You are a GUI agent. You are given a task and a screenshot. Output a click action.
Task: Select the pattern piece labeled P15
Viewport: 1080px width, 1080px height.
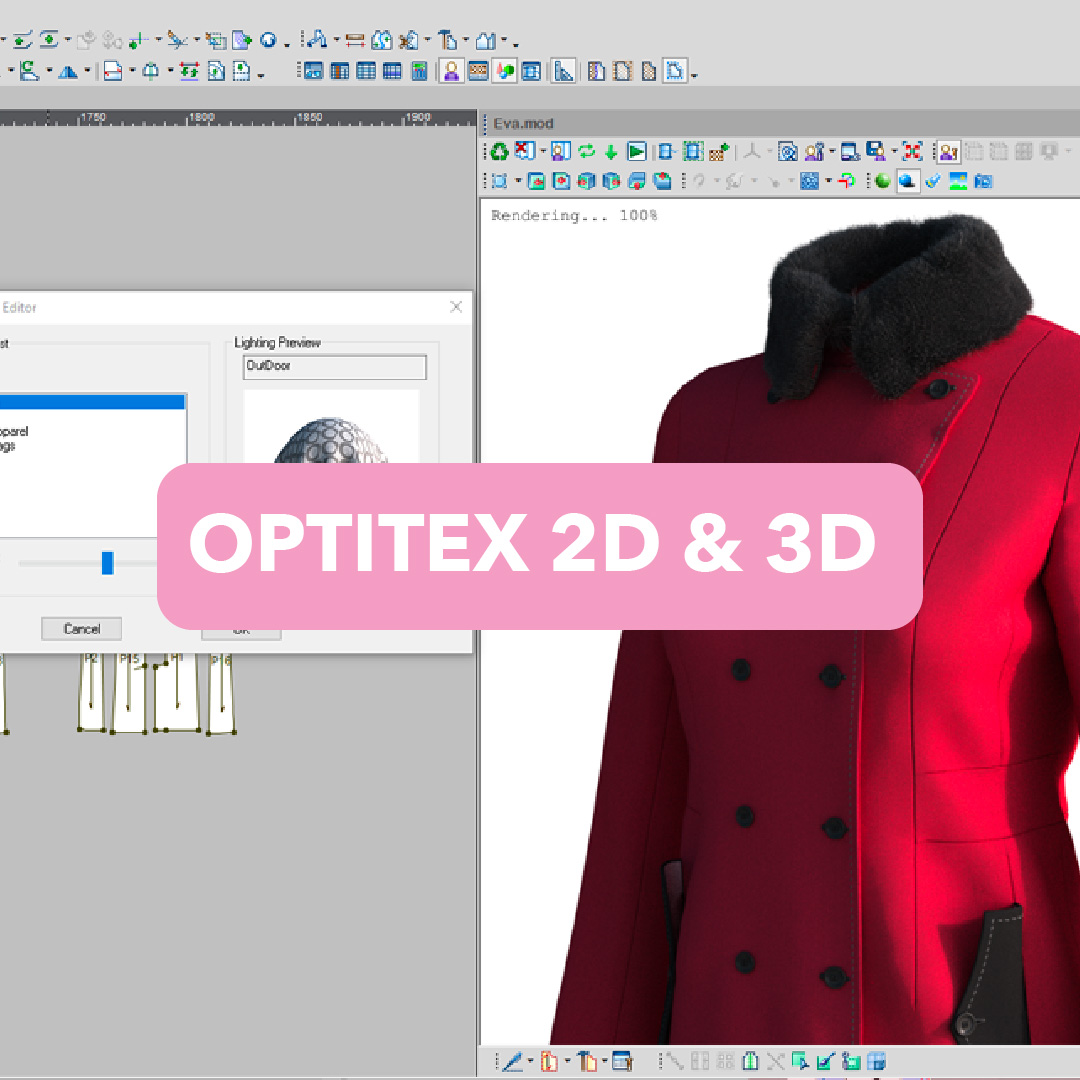129,692
